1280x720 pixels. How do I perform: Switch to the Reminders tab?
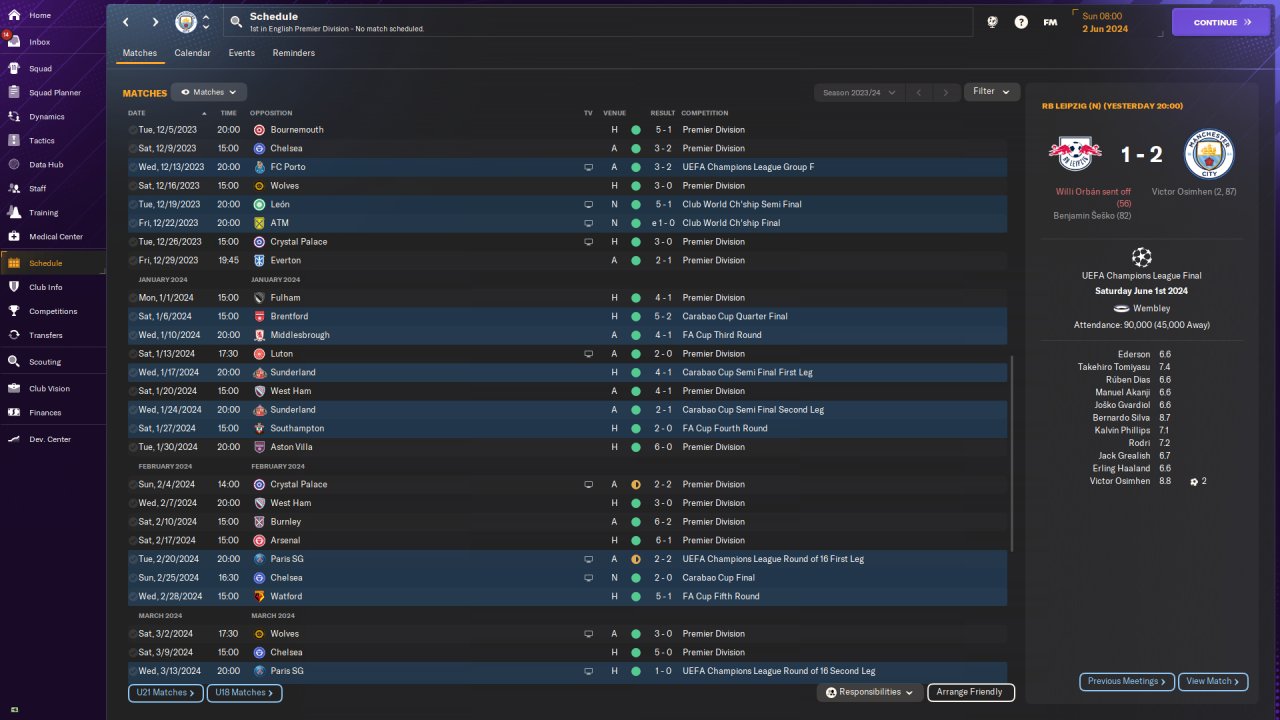click(293, 53)
